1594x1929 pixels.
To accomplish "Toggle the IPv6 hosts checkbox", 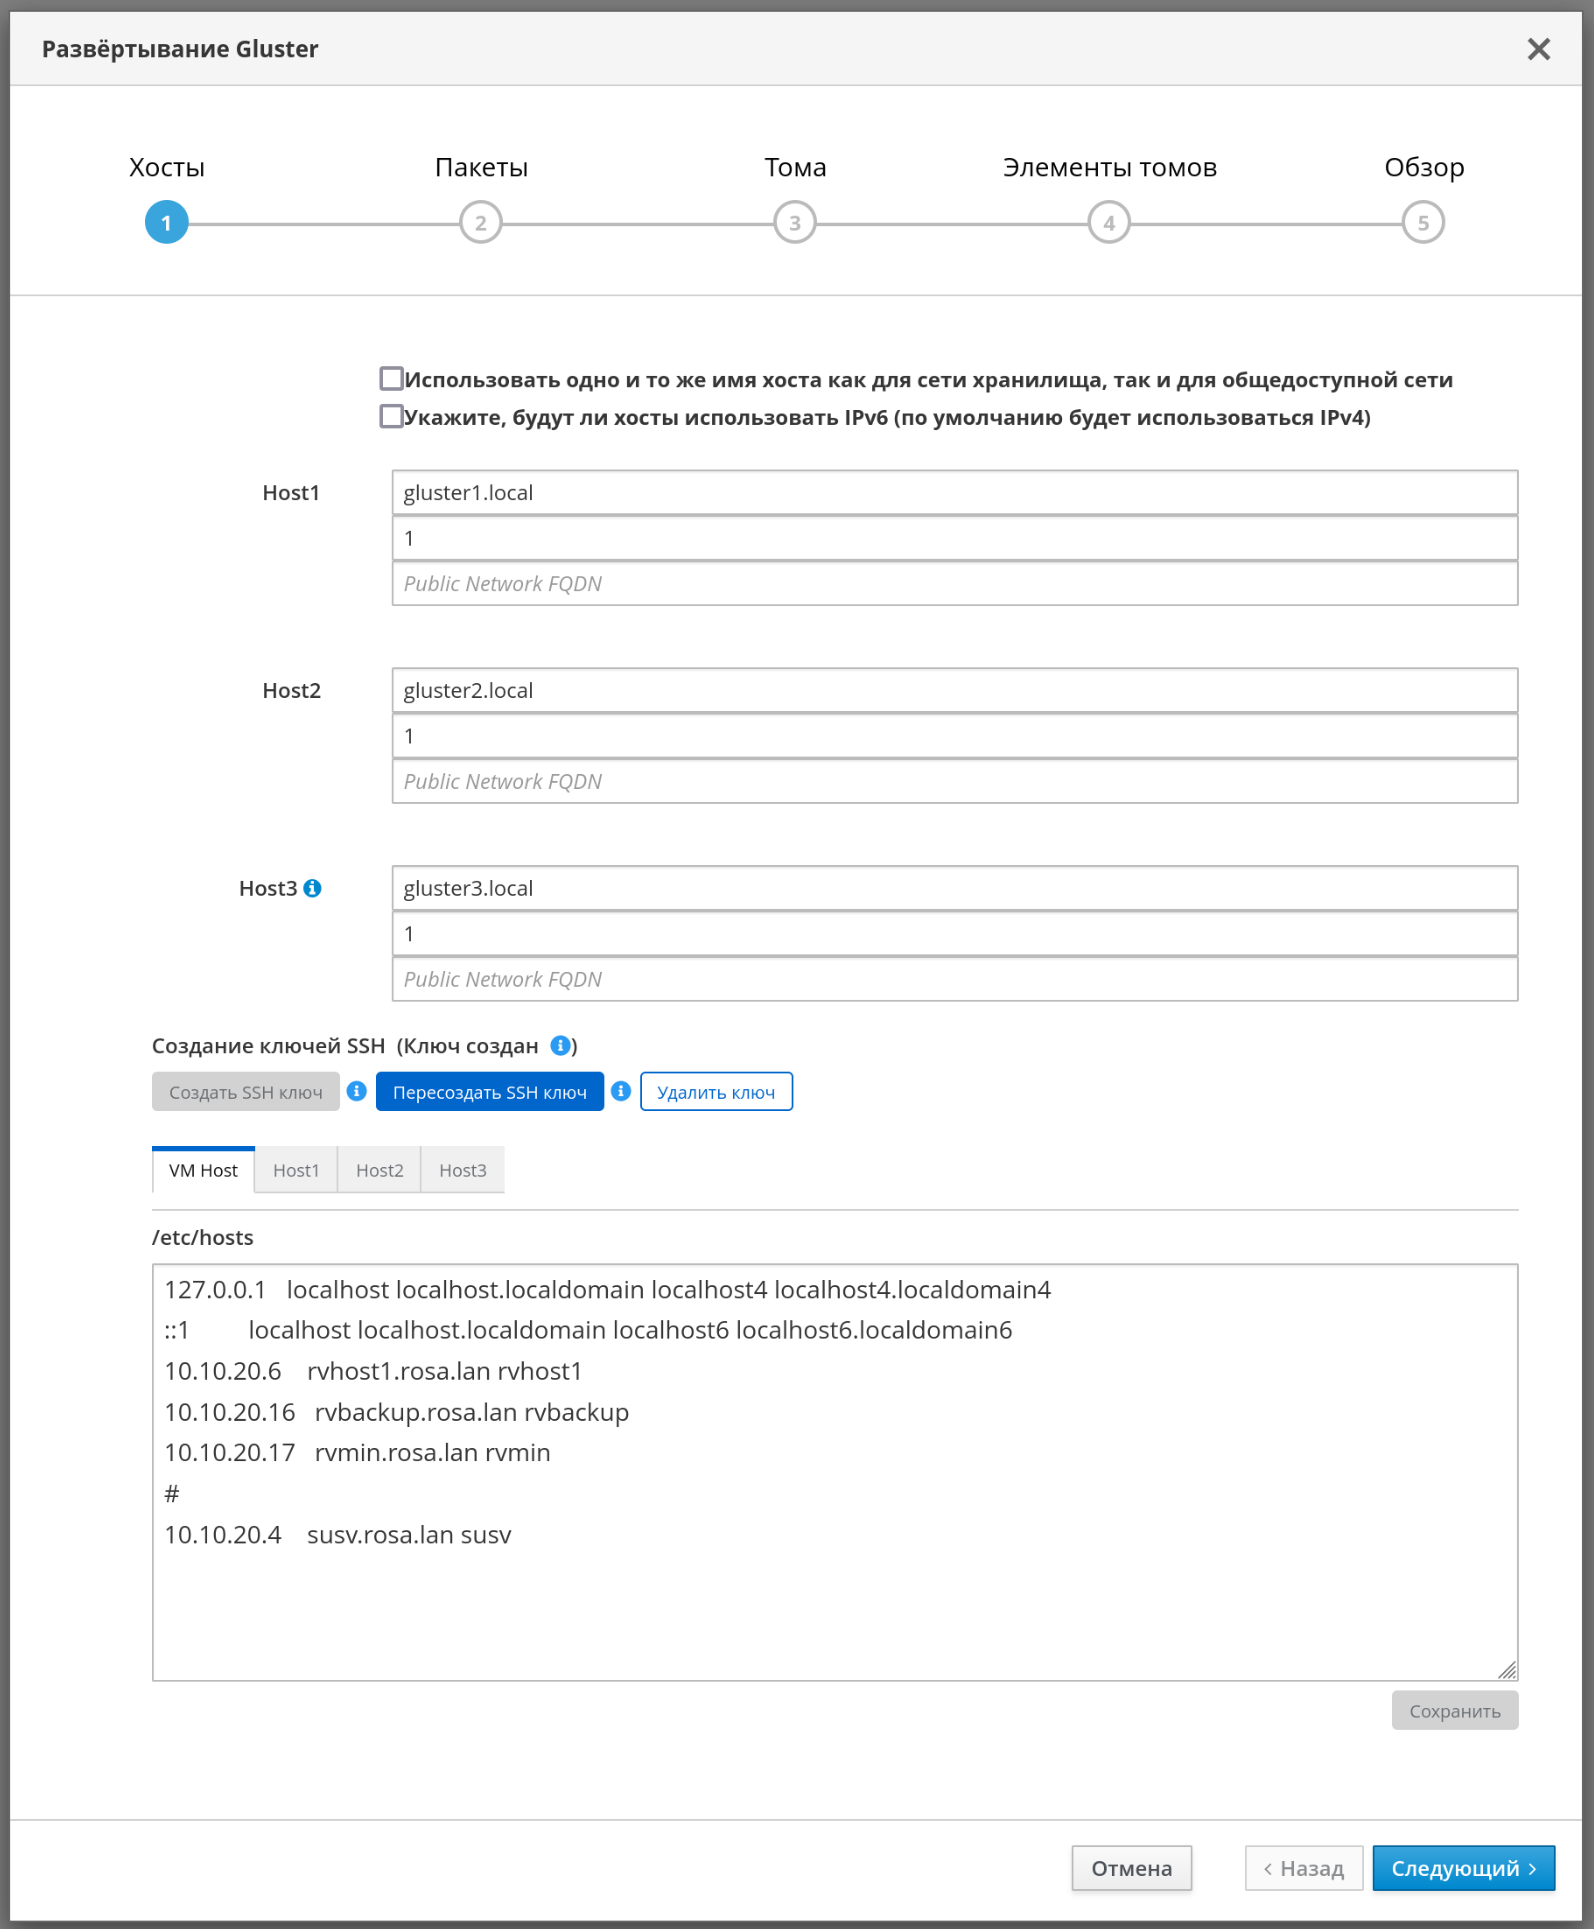I will coord(392,416).
